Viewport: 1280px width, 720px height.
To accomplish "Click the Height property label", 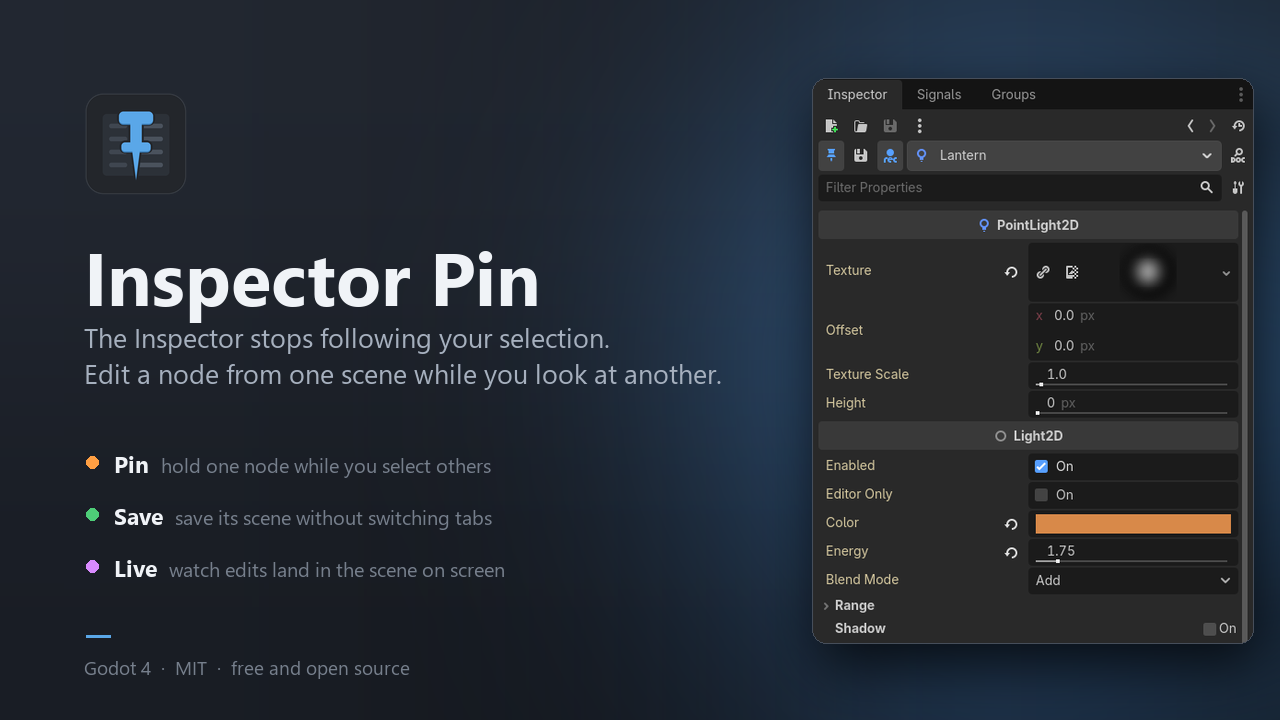I will pos(846,403).
